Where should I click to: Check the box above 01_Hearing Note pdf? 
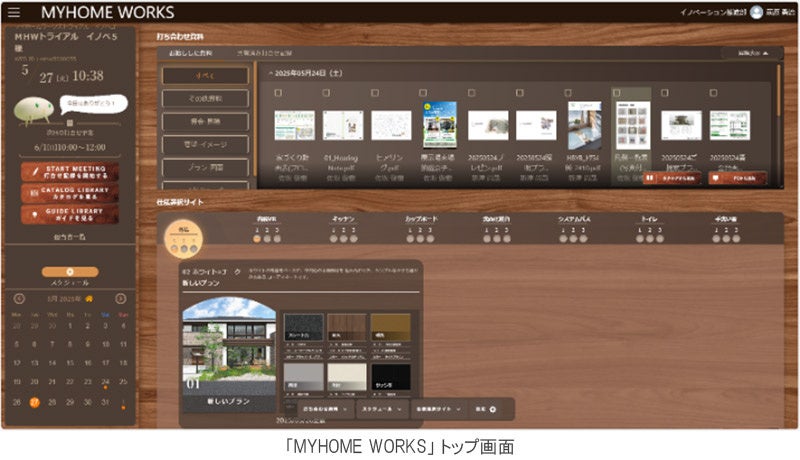click(326, 93)
